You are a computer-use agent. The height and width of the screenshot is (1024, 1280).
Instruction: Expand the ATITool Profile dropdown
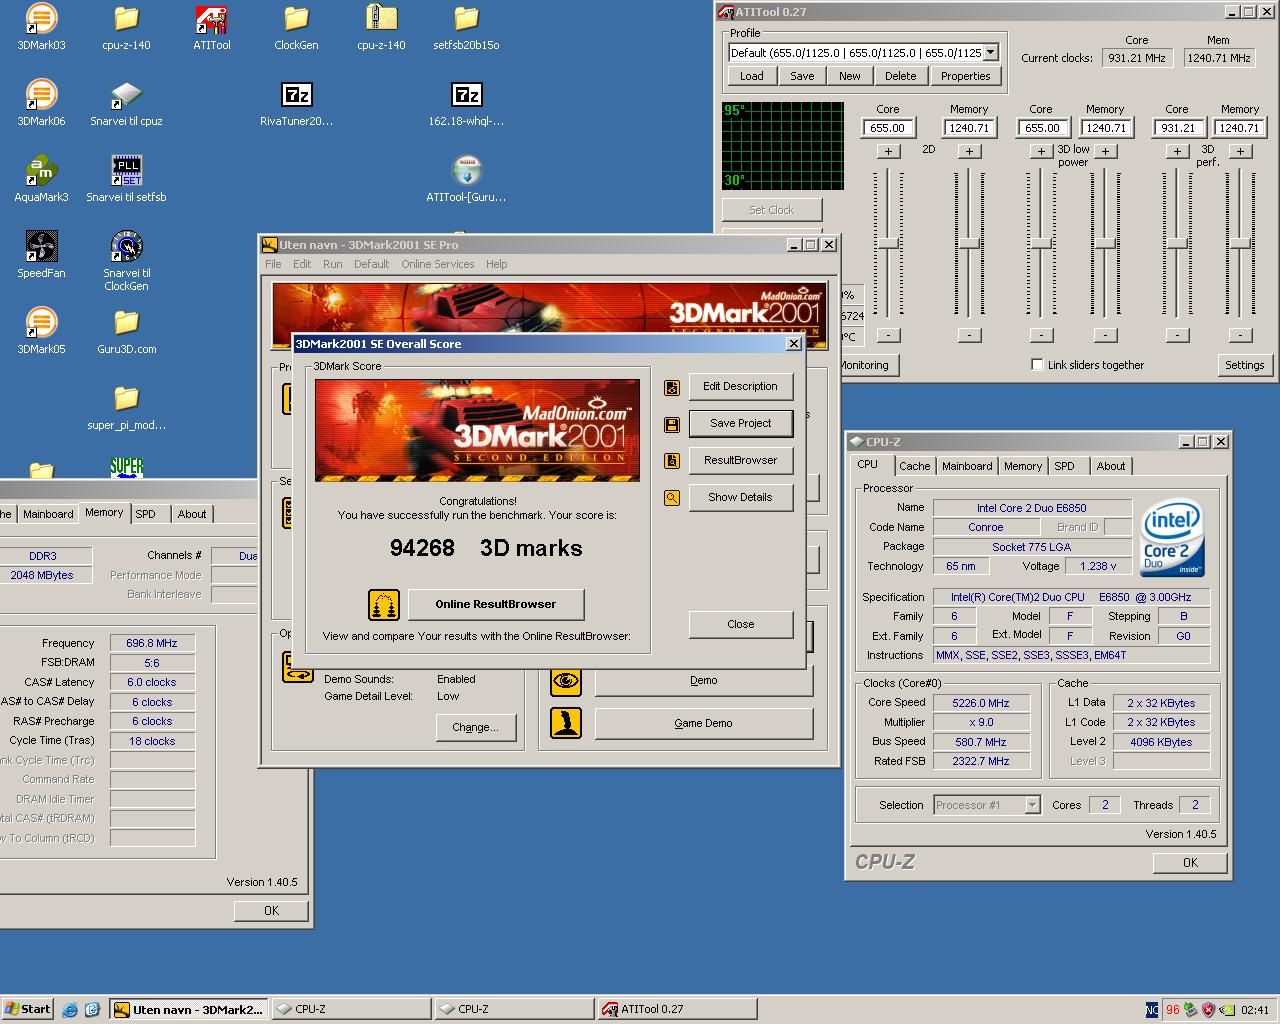991,52
